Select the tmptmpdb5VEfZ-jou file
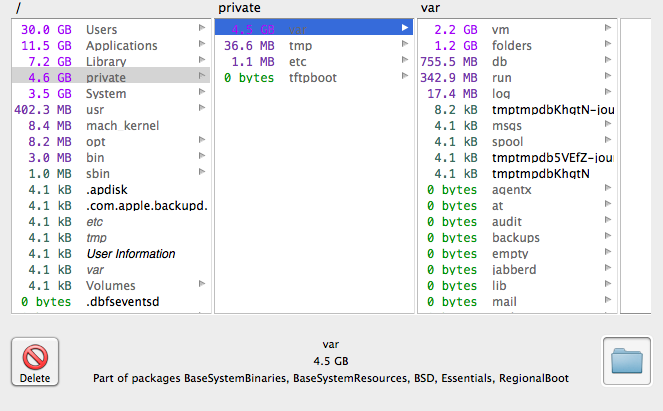 (517, 158)
